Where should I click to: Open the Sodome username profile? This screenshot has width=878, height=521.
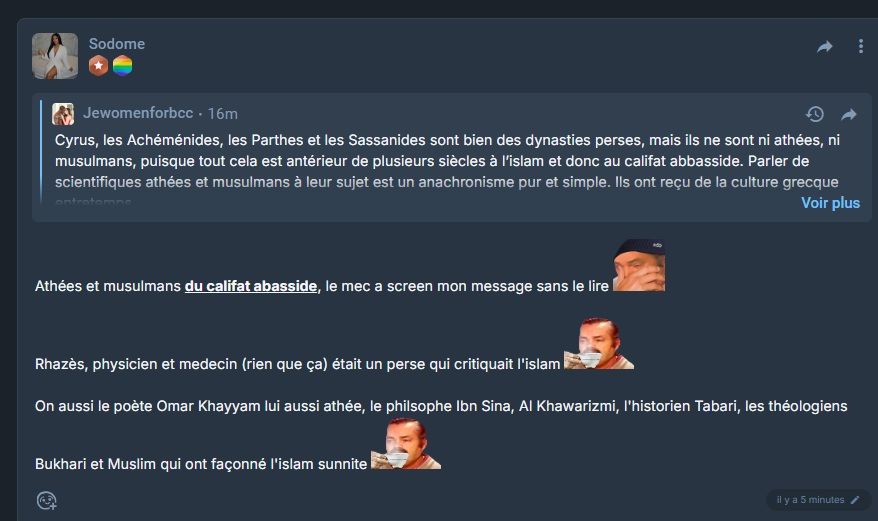(x=116, y=44)
